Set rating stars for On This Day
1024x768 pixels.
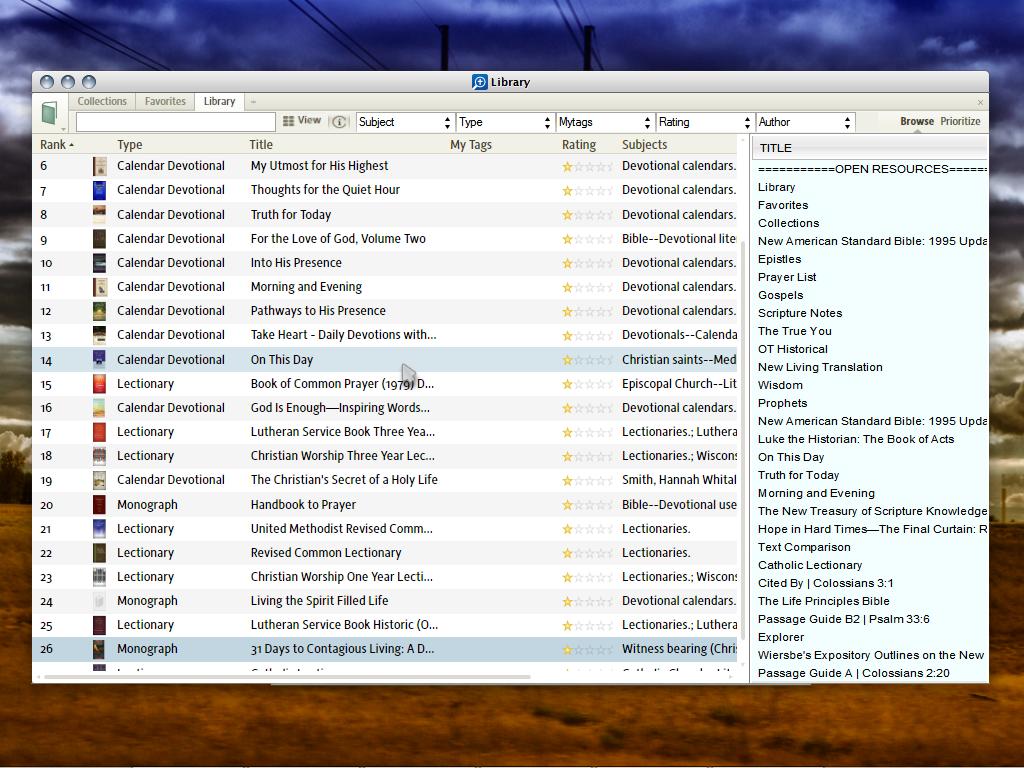point(587,360)
